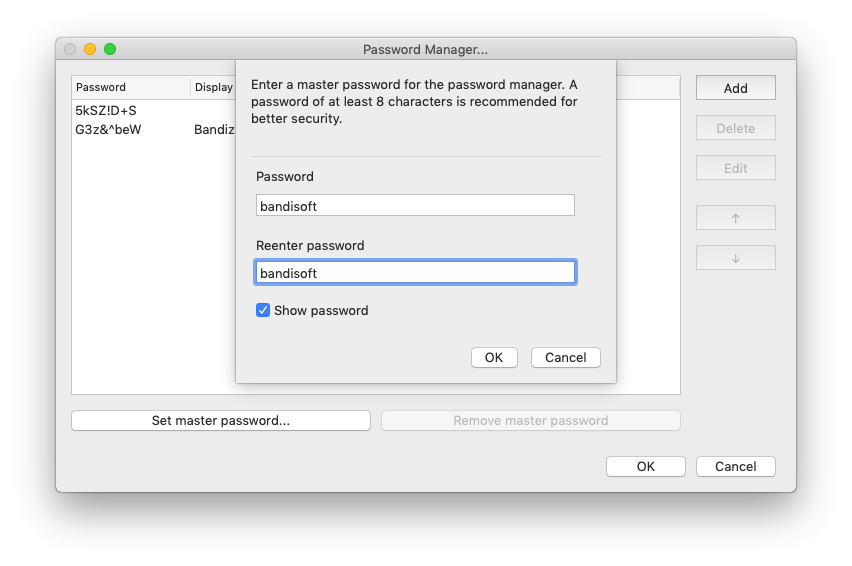Select the G3z&^beW password entry
Image resolution: width=852 pixels, height=566 pixels.
[108, 130]
